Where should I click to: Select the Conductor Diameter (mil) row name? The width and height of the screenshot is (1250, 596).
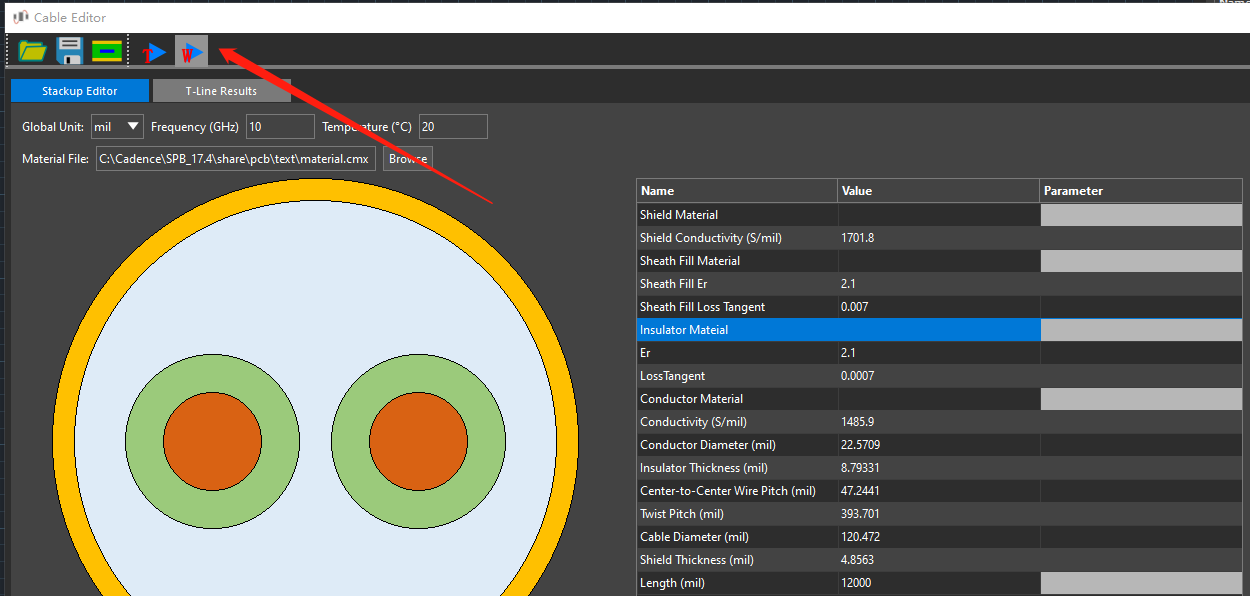tap(708, 445)
